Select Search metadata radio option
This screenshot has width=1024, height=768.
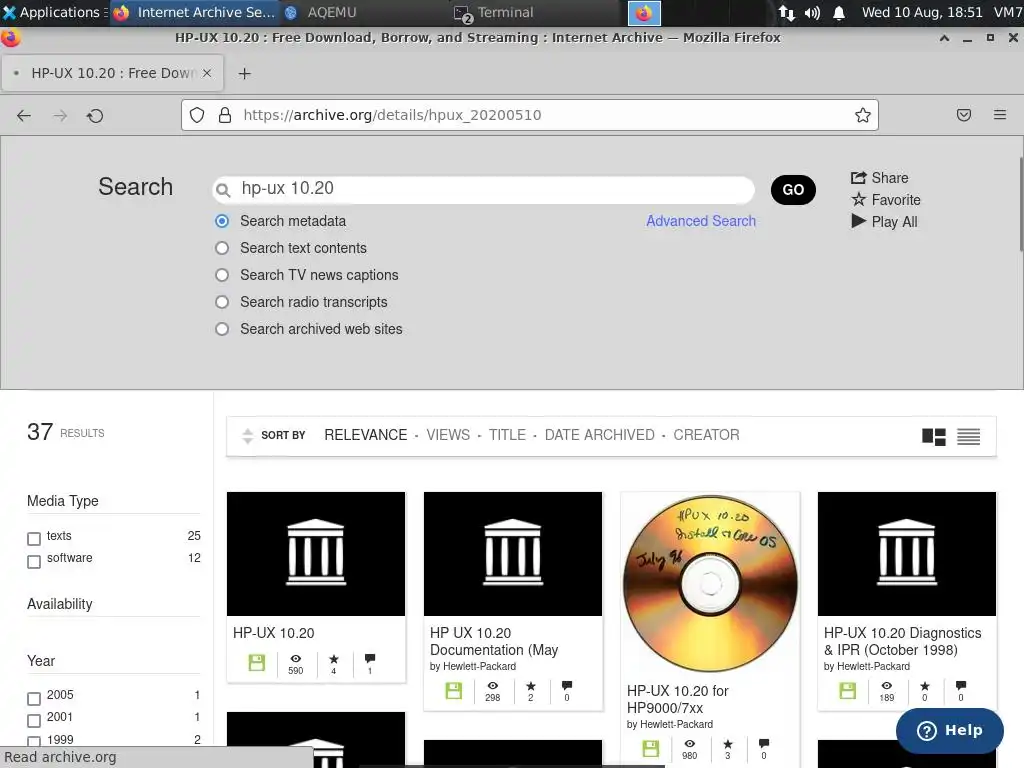222,221
